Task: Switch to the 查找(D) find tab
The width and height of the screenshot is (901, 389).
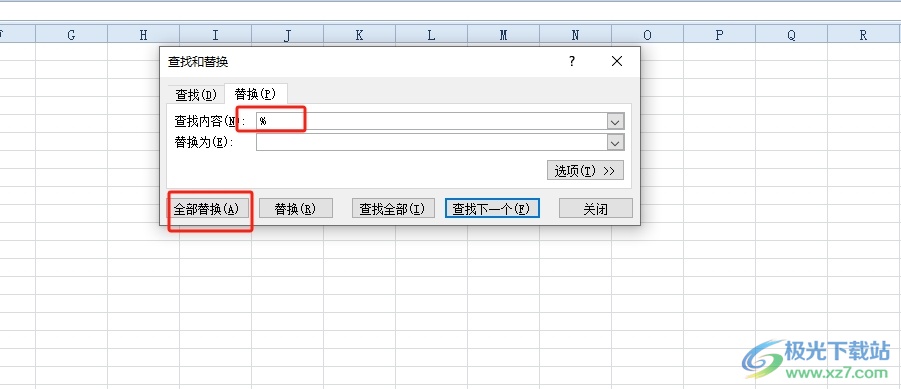Action: 196,94
